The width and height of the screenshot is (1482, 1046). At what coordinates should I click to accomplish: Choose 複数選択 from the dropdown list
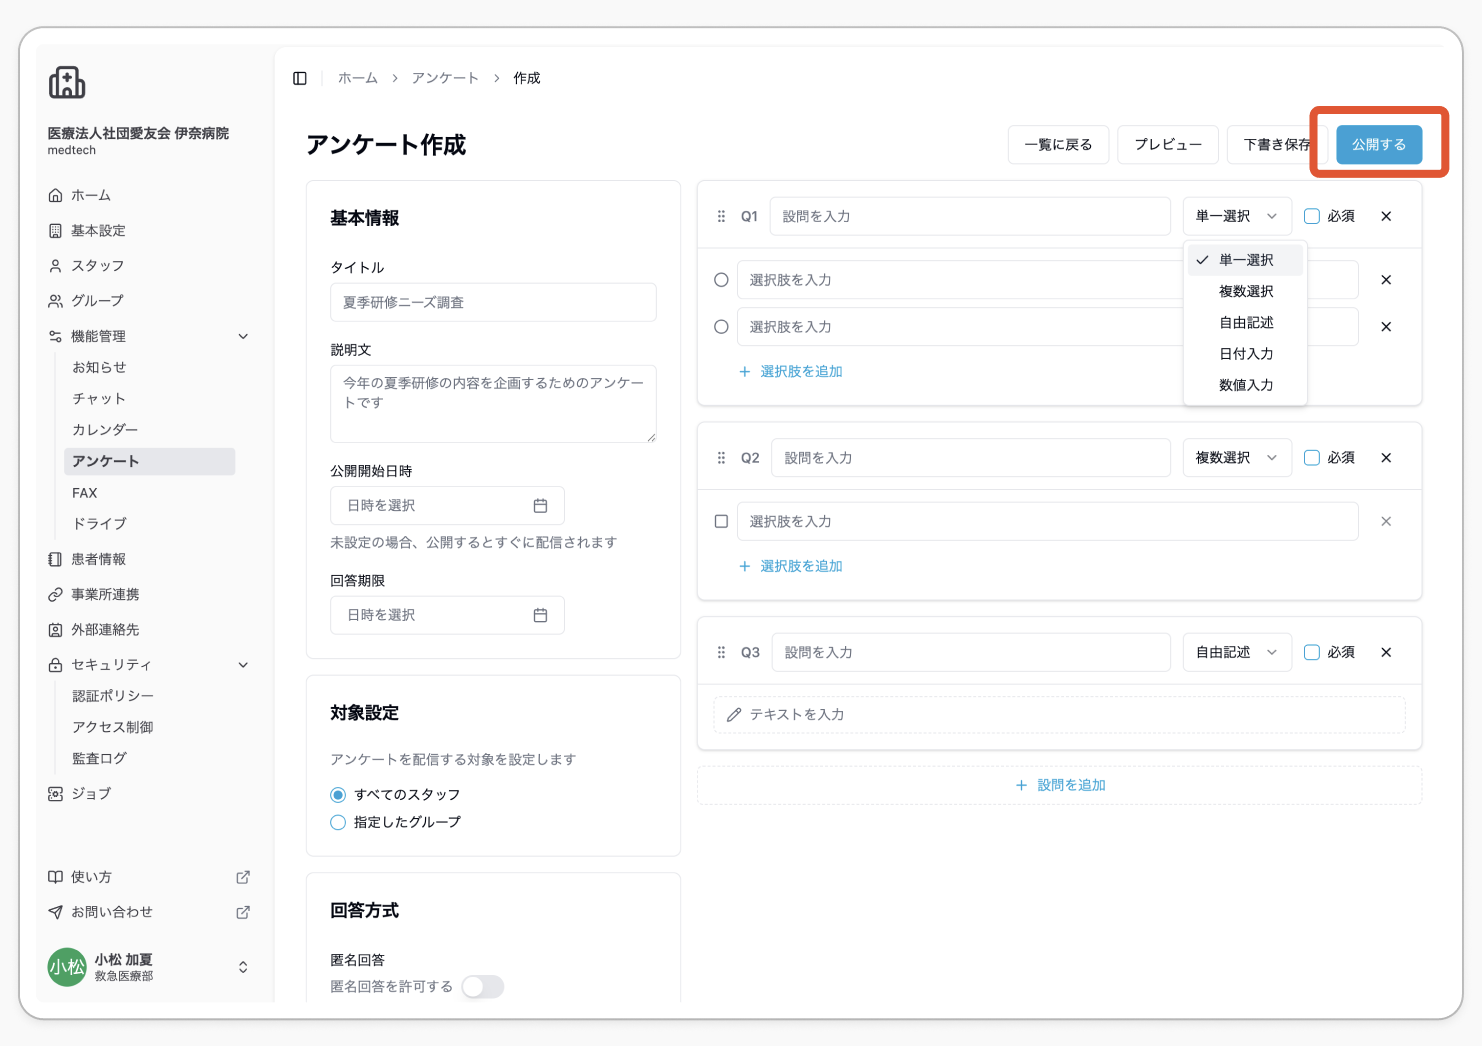pos(1245,291)
